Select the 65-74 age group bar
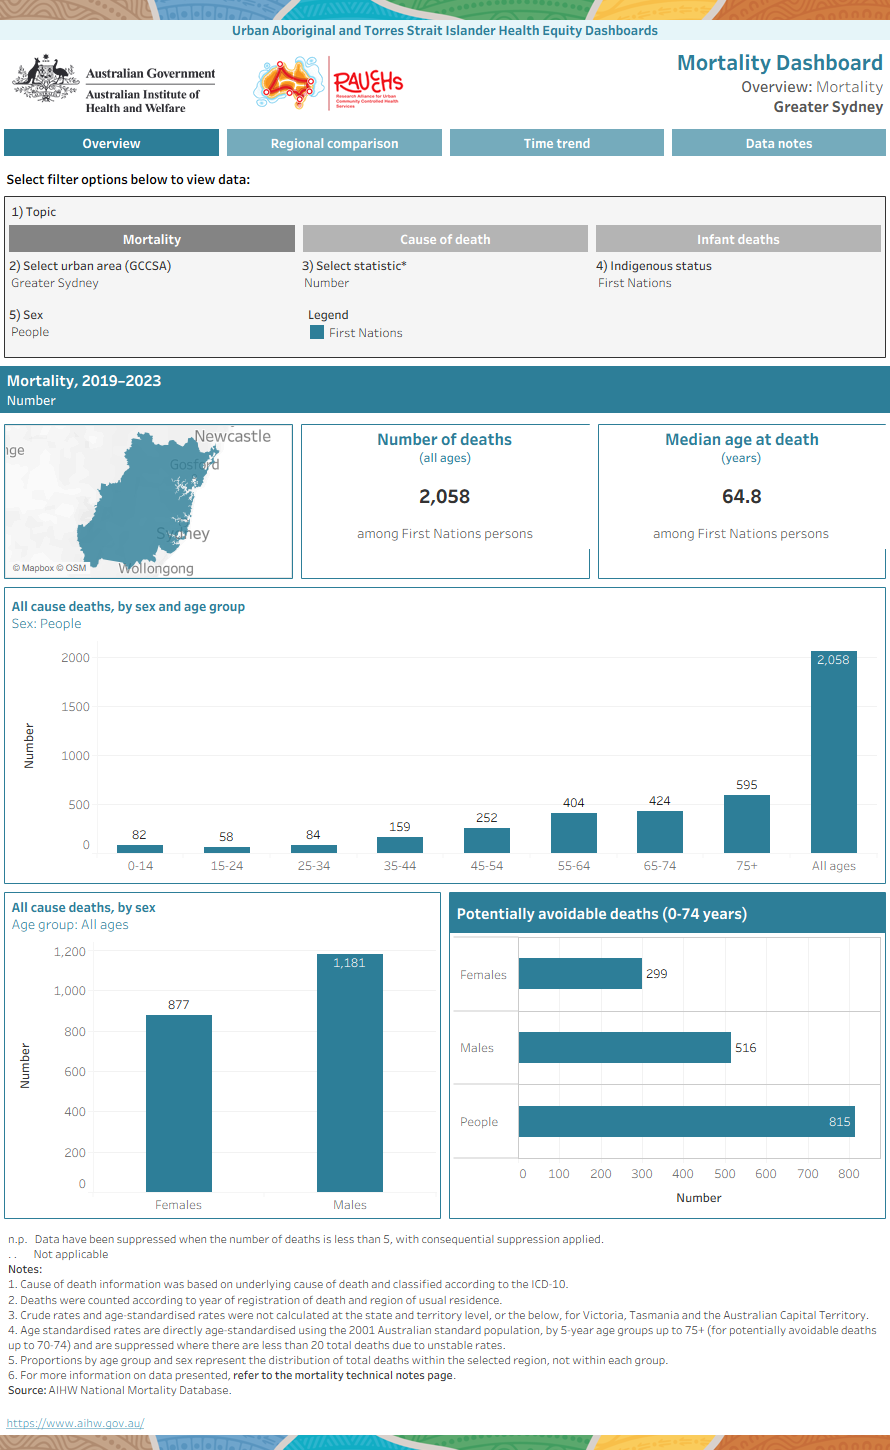Viewport: 890px width, 1450px height. pyautogui.click(x=660, y=832)
